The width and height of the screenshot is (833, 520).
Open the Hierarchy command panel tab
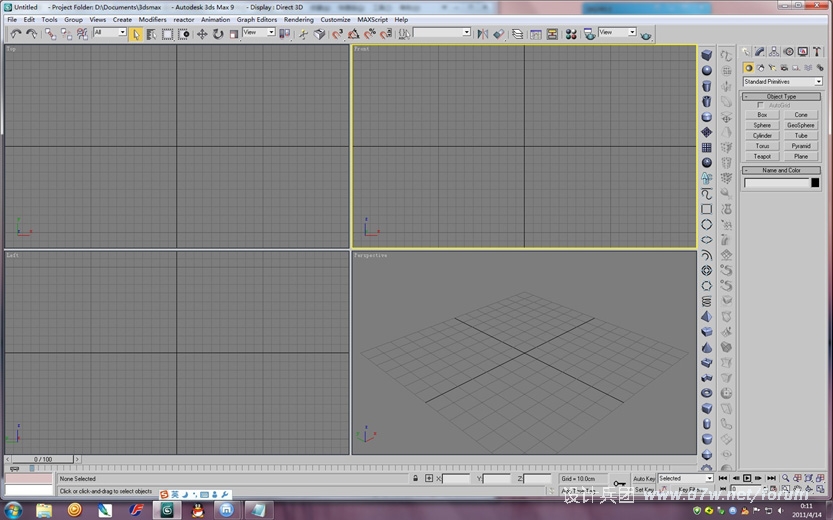774,52
